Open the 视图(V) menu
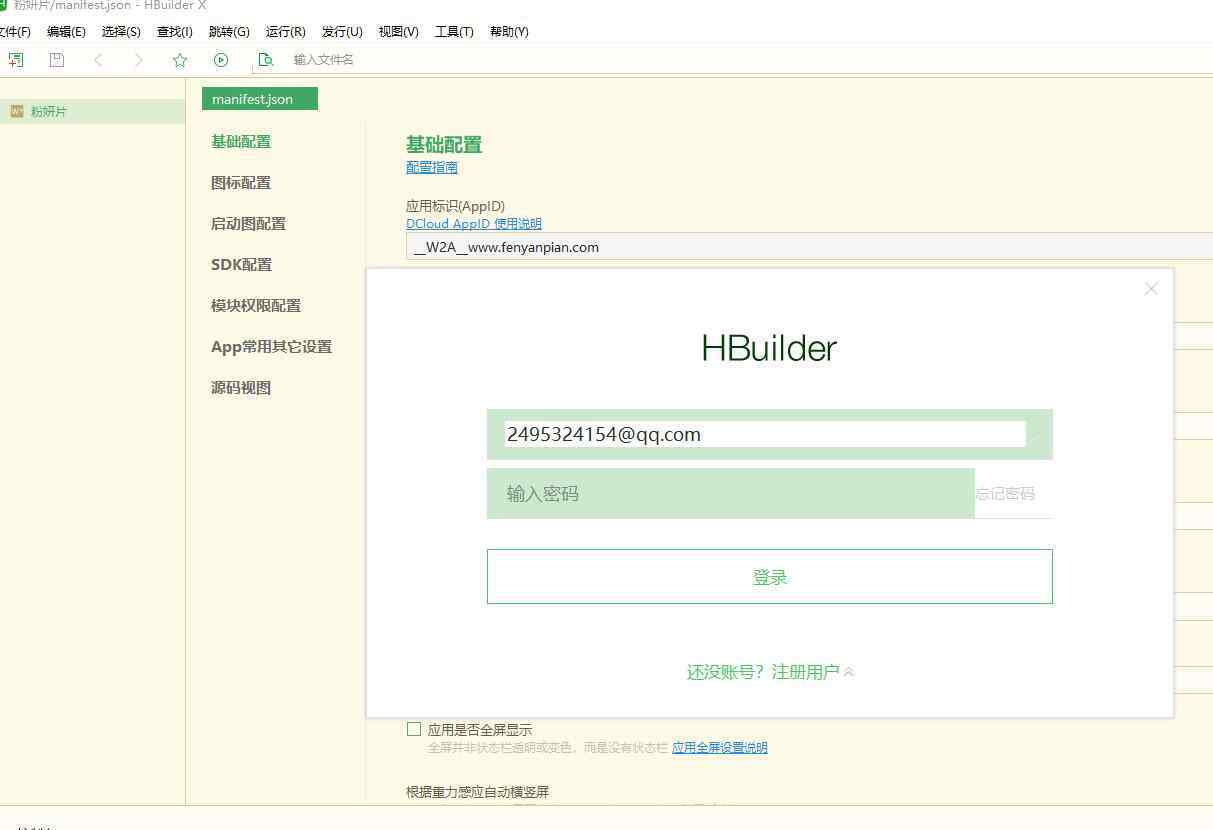 (x=398, y=32)
